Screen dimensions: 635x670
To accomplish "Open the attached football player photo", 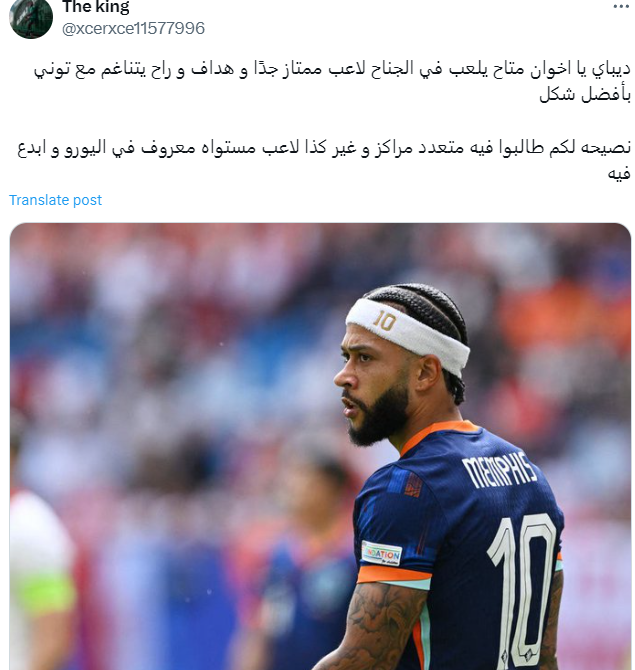I will tap(320, 446).
